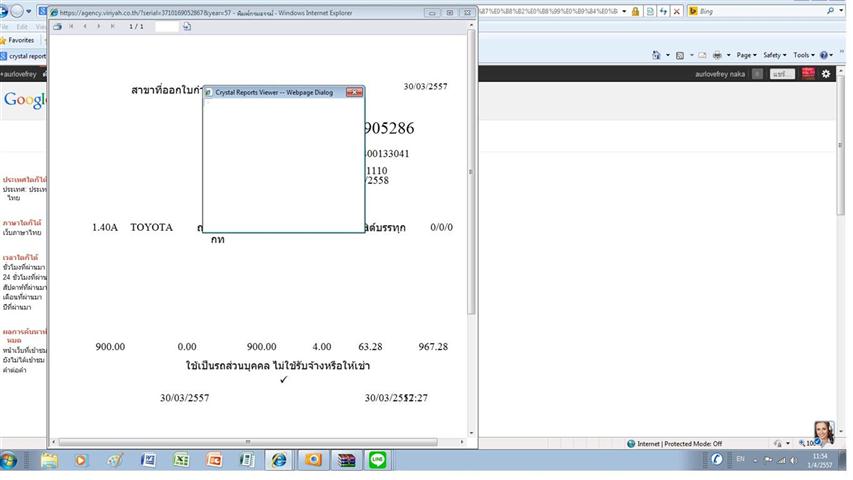The width and height of the screenshot is (853, 480).
Task: Go to the first report page
Action: pyautogui.click(x=71, y=26)
